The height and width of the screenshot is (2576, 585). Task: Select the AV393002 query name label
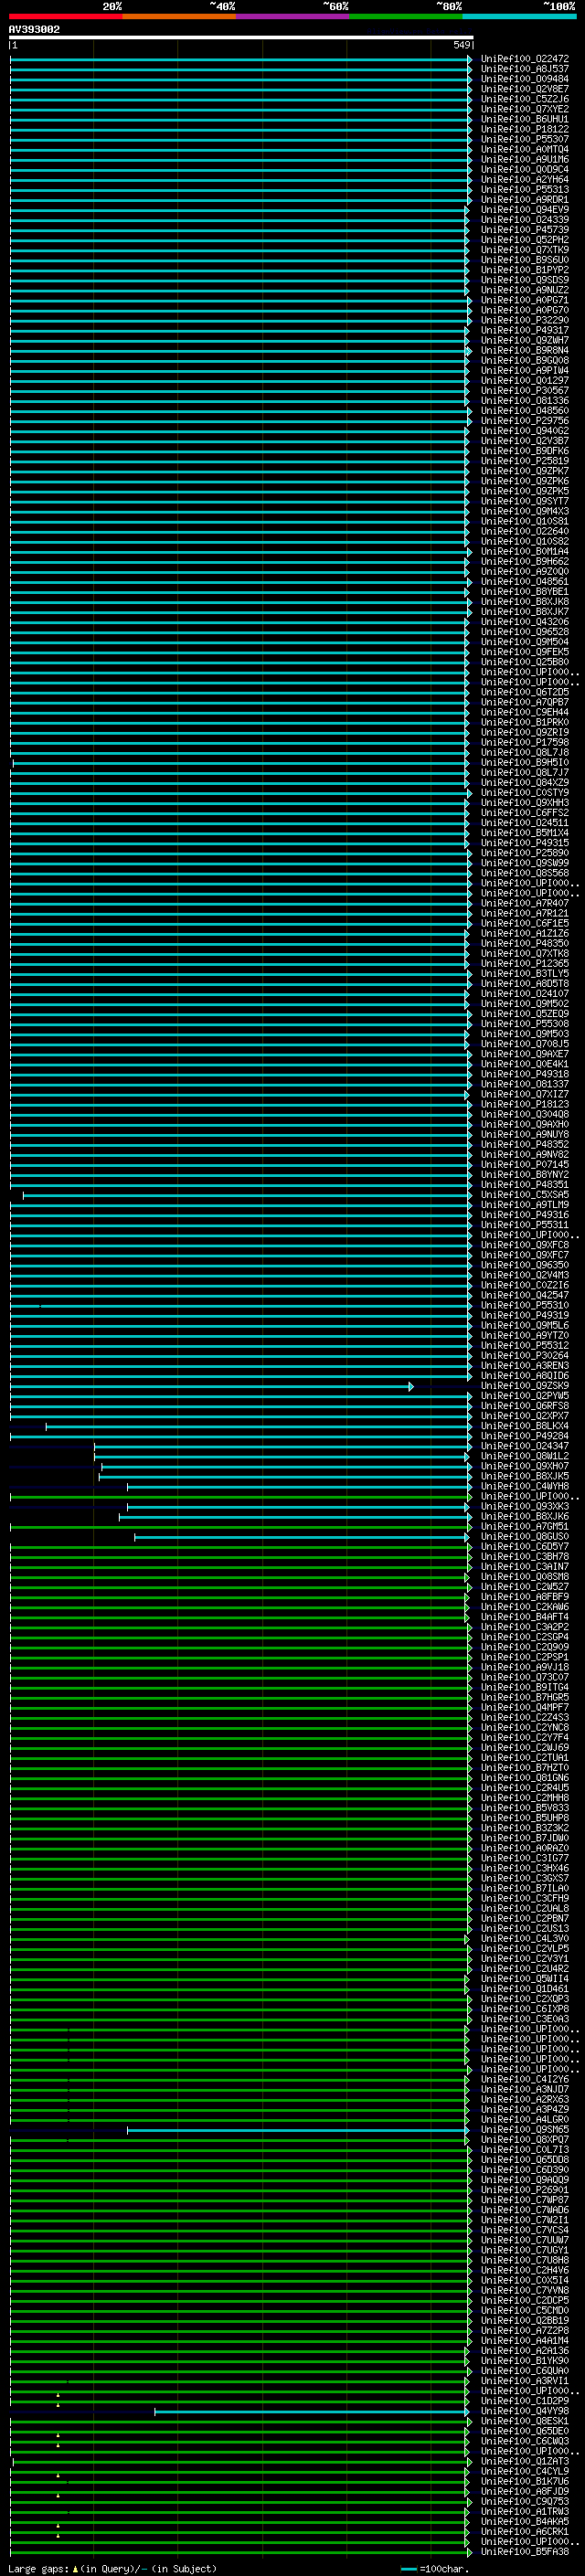[34, 30]
